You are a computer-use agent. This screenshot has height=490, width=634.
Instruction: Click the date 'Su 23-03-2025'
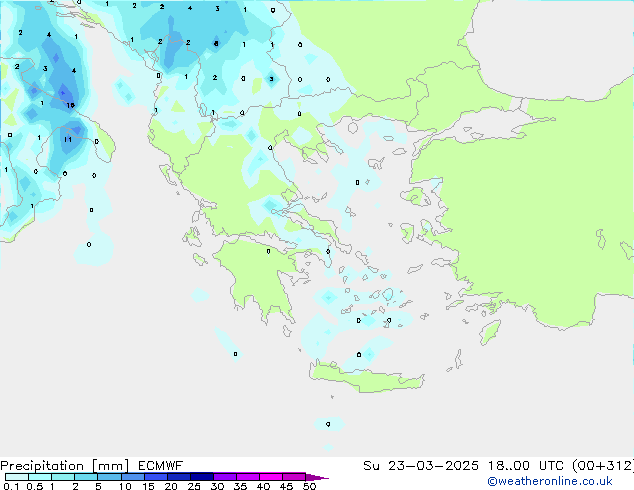click(421, 466)
